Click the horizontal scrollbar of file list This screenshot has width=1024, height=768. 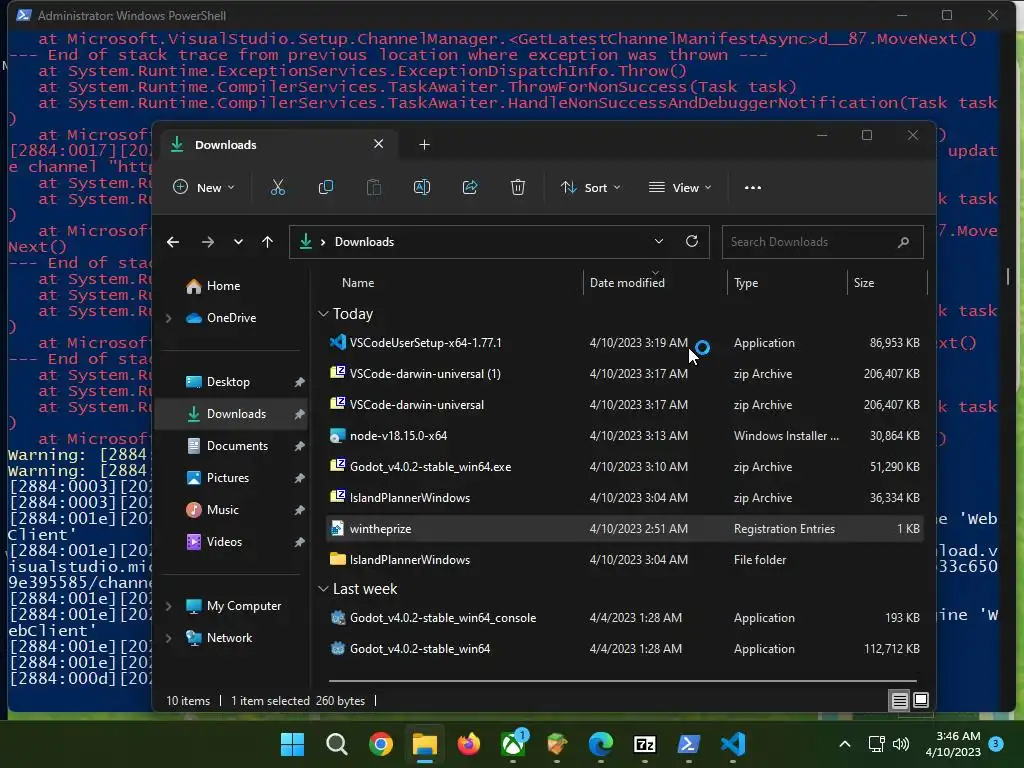(x=623, y=680)
